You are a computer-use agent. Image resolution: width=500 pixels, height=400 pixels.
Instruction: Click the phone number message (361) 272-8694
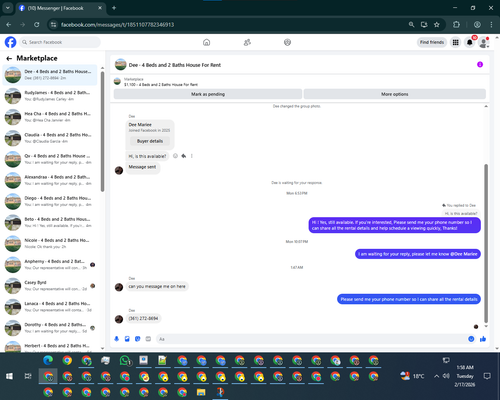click(x=143, y=318)
